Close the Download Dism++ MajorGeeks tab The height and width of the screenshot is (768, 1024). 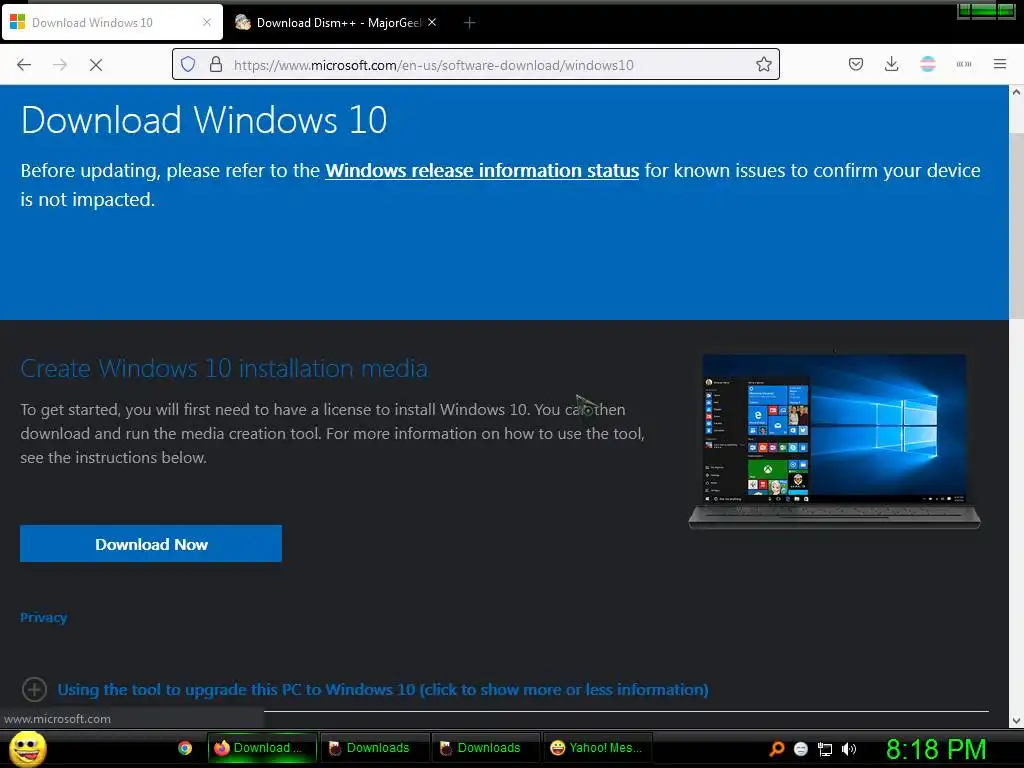[432, 22]
